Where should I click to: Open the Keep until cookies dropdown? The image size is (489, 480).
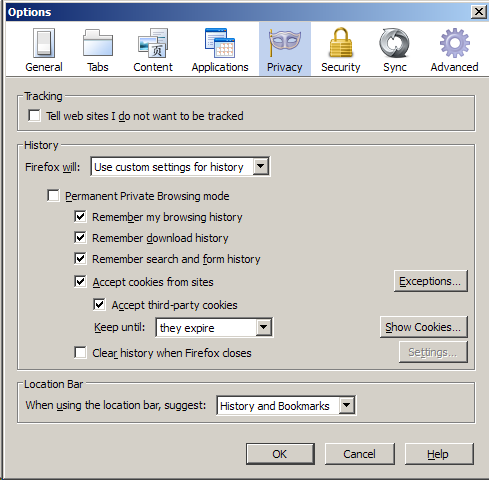coord(214,328)
